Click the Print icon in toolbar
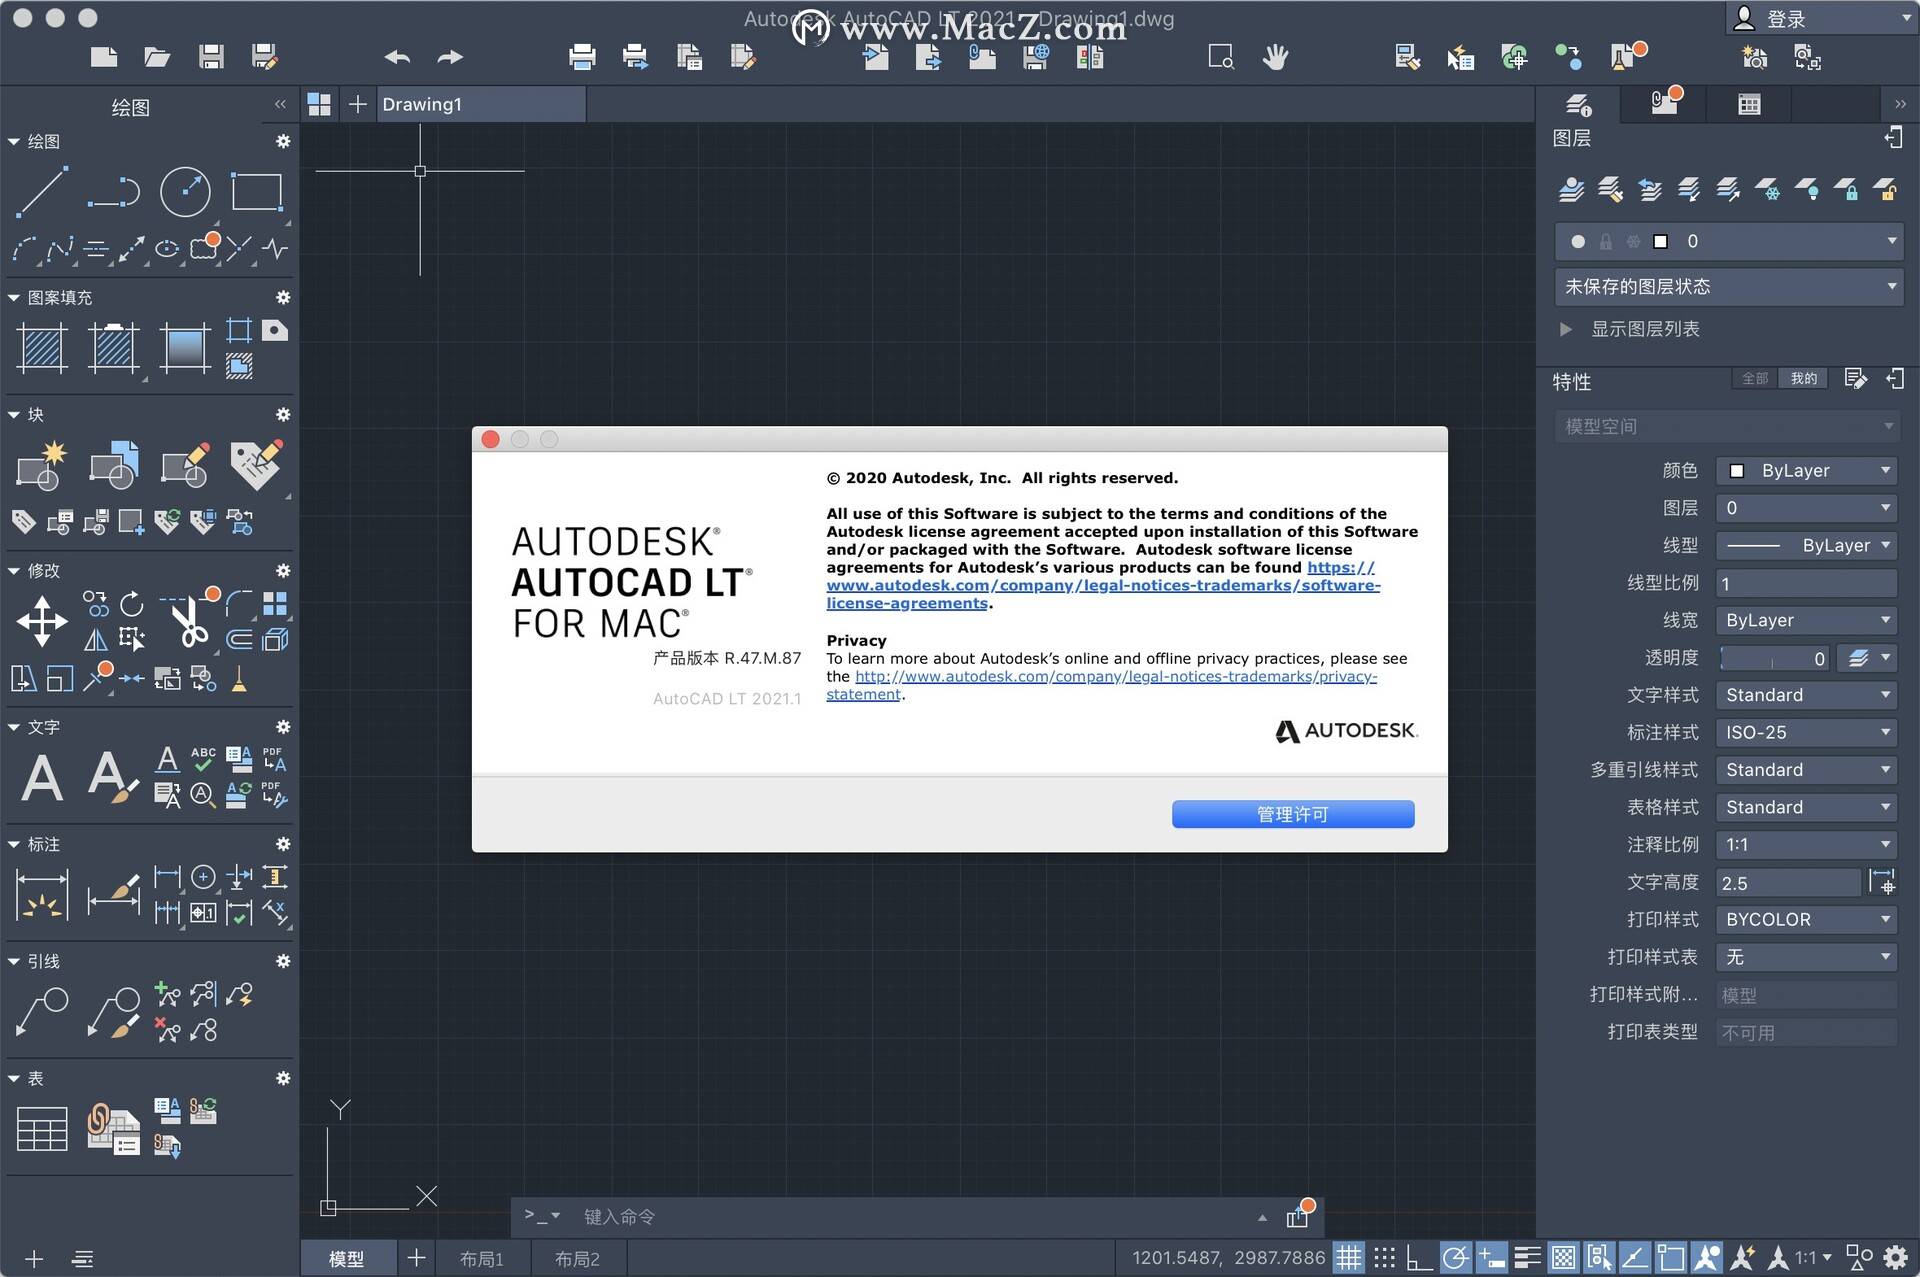 coord(582,57)
